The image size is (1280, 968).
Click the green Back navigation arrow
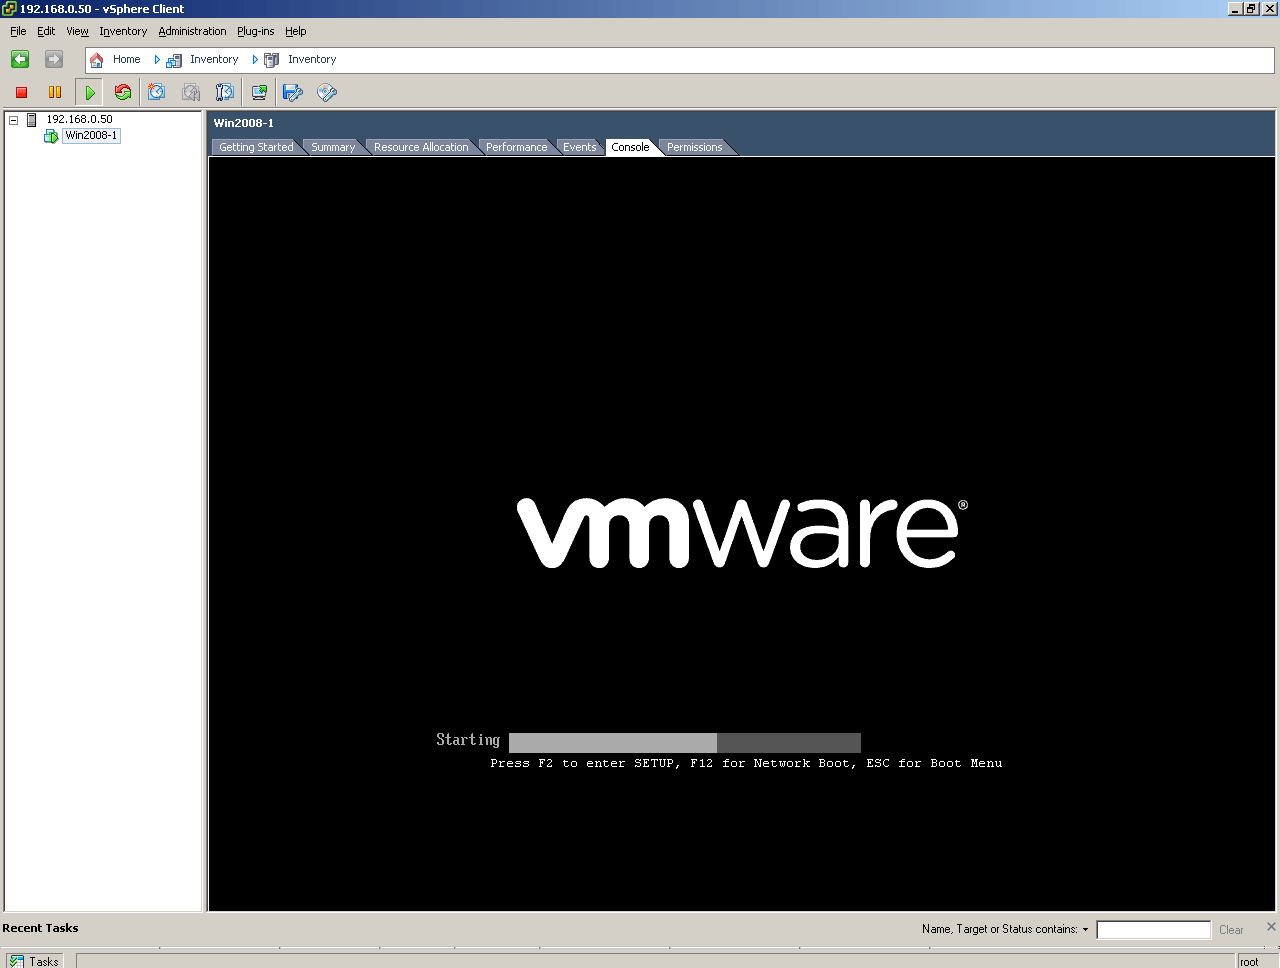point(20,60)
